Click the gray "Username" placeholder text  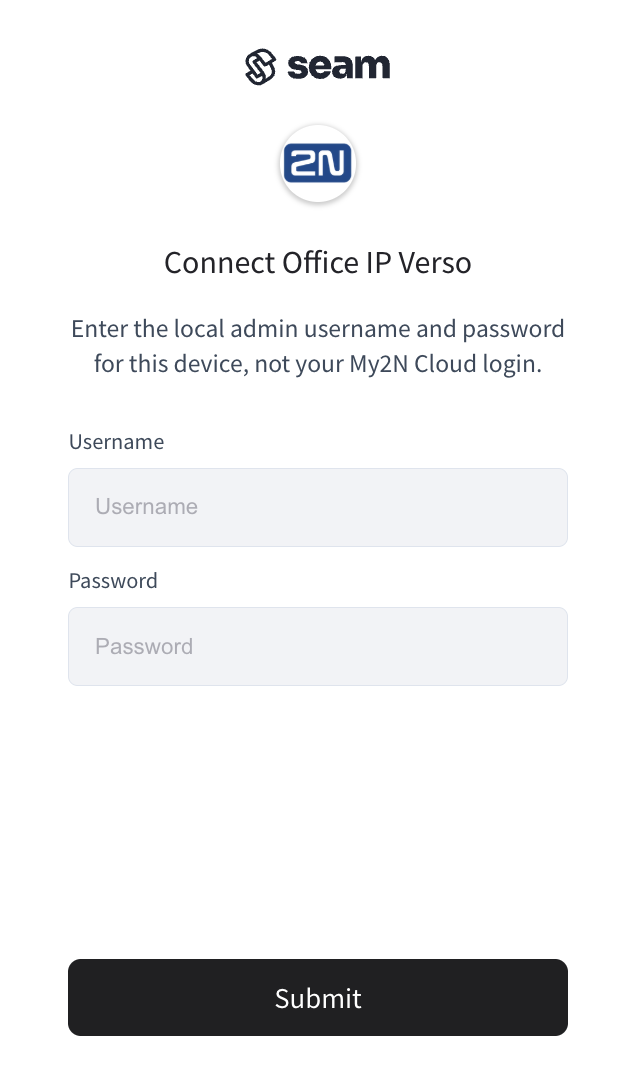(146, 507)
